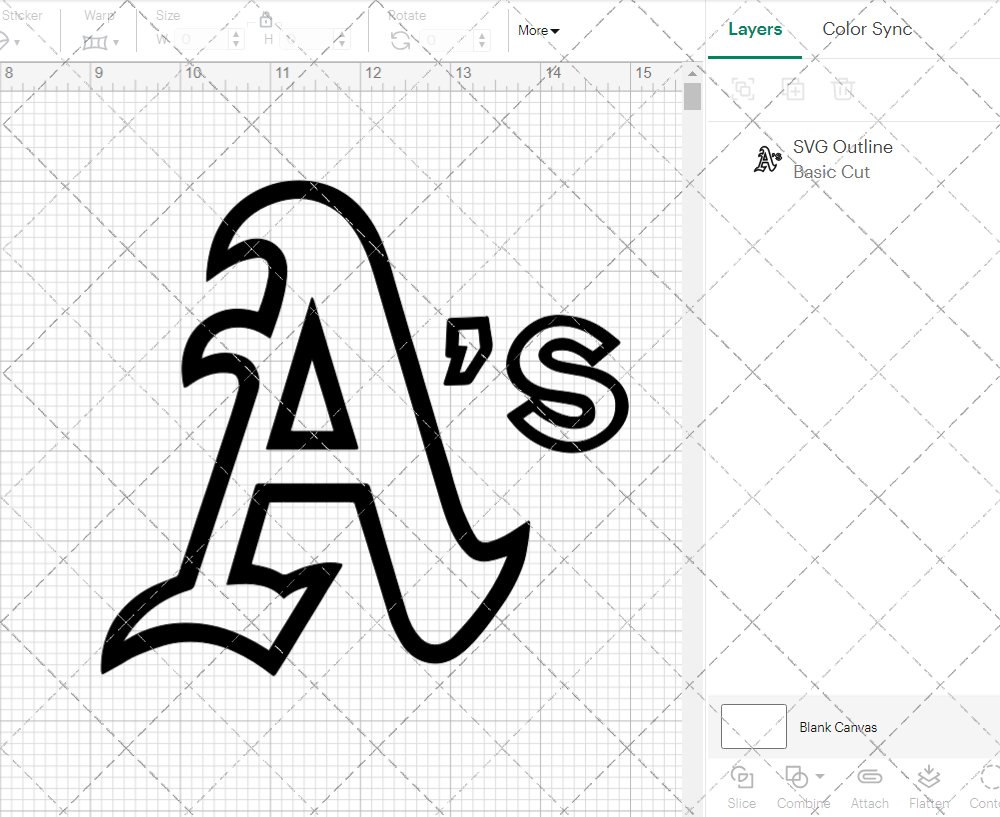Click the Slice tool
Screen dimensions: 1000x817
742,785
